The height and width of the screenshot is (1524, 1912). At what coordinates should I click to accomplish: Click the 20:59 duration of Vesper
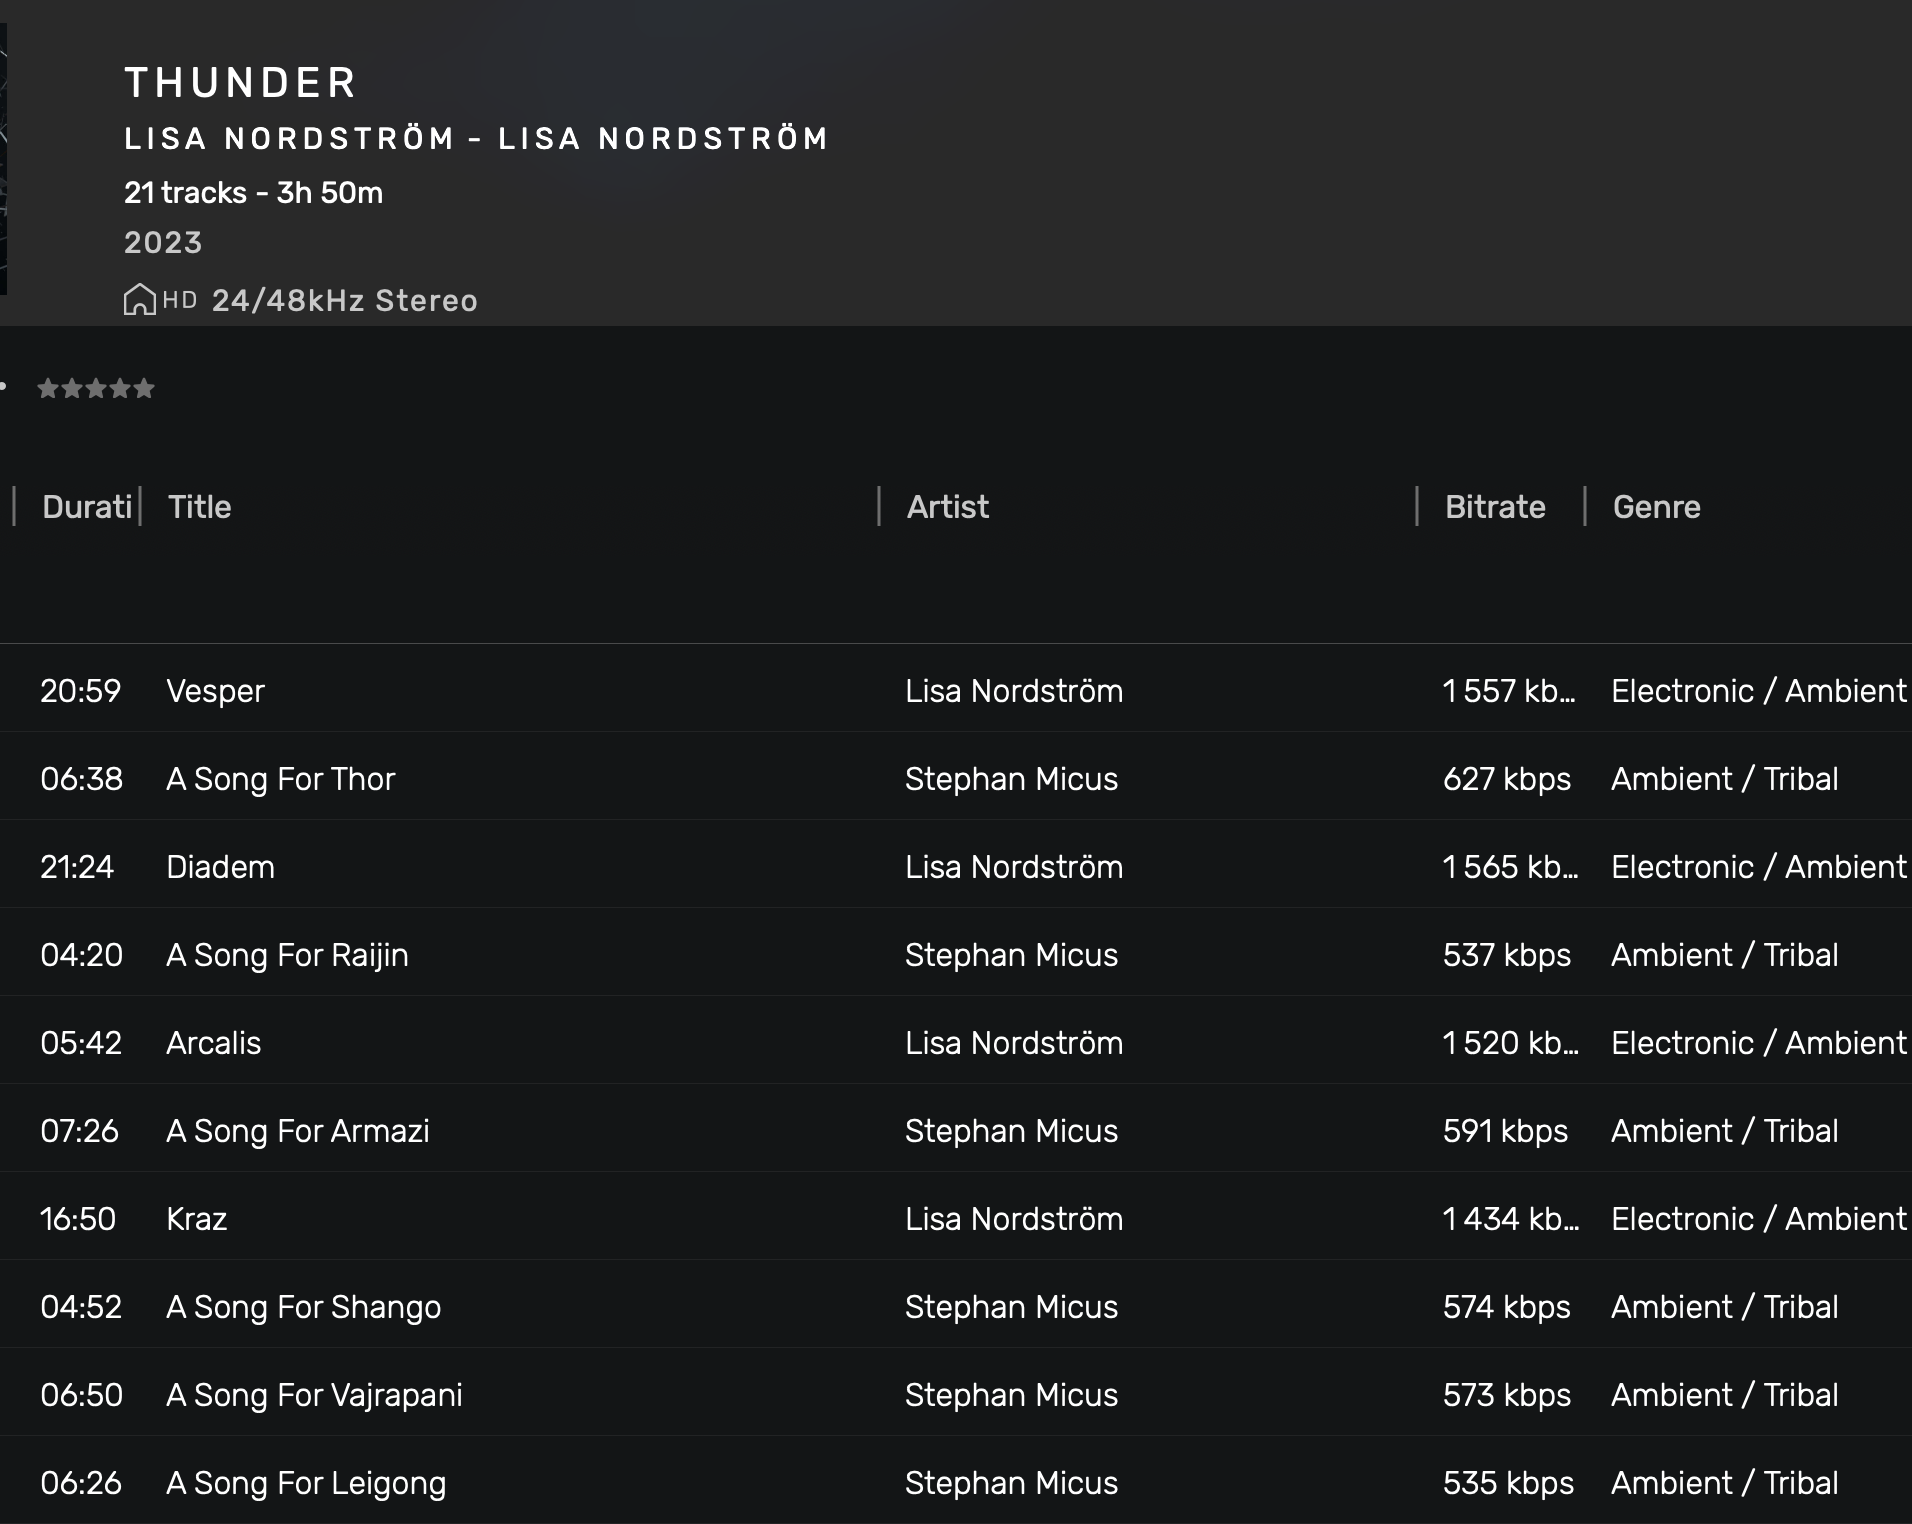tap(80, 691)
